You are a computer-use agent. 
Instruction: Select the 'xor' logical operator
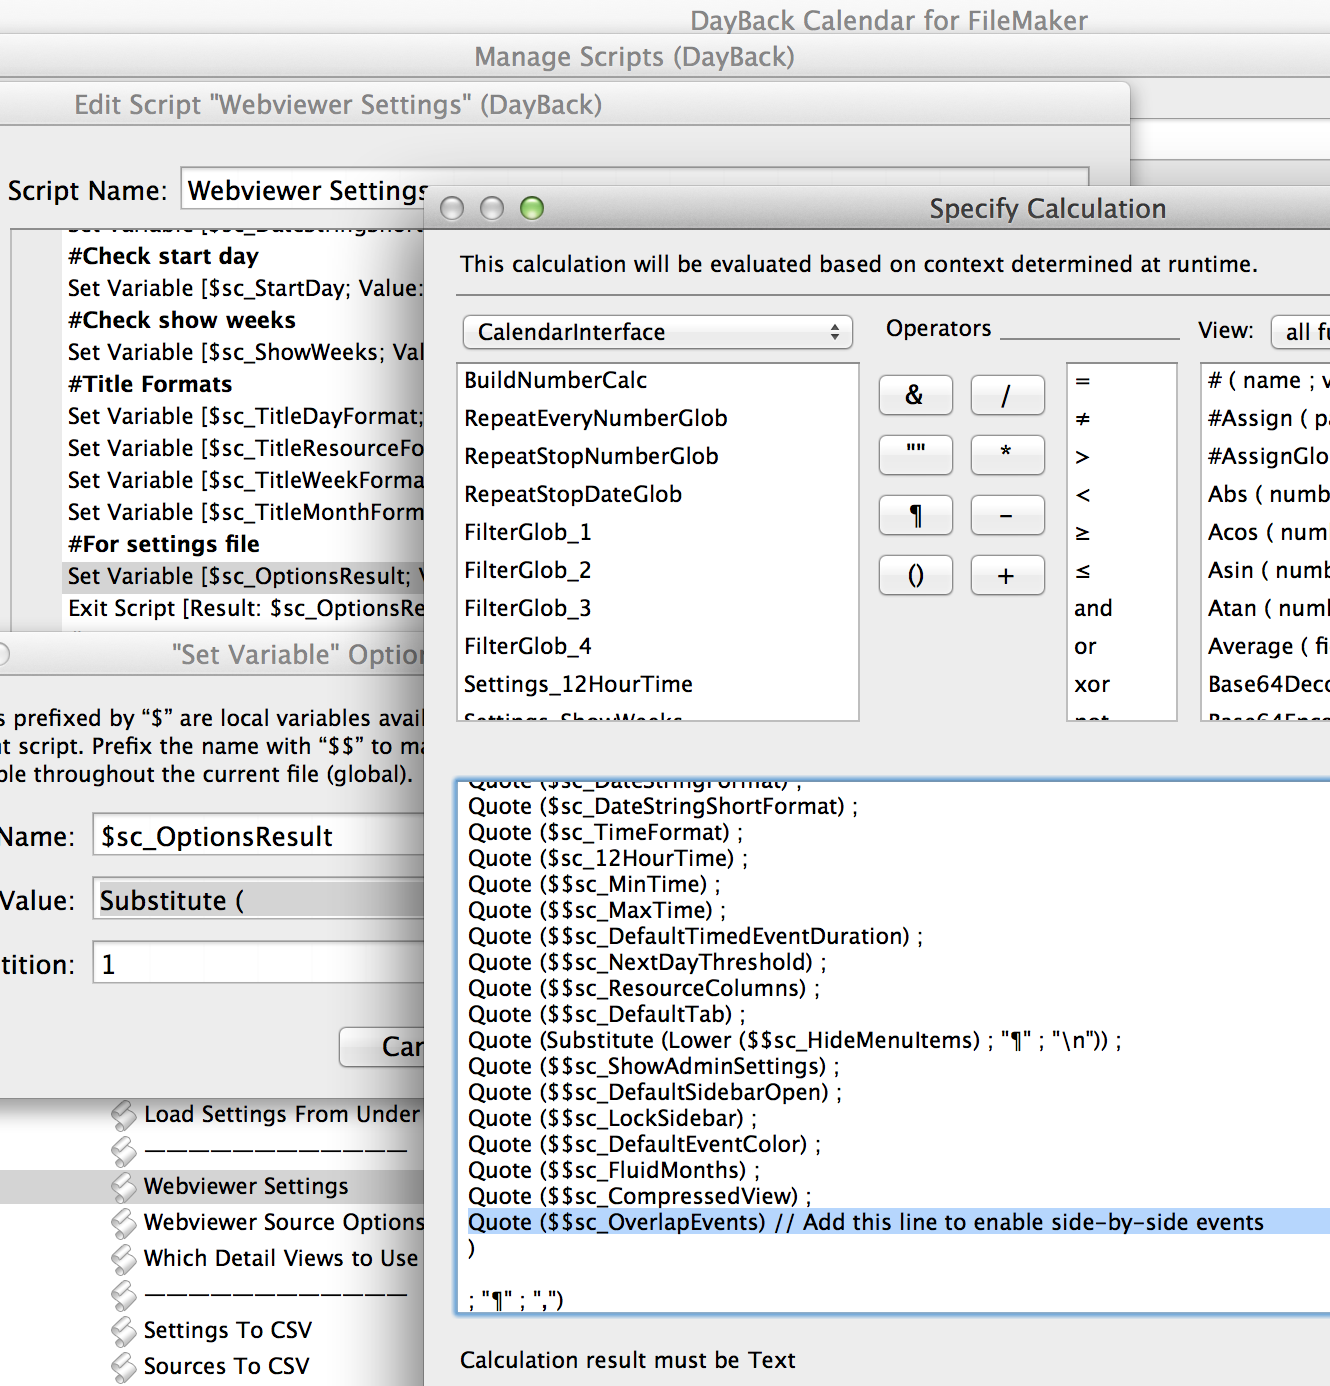coord(1091,685)
